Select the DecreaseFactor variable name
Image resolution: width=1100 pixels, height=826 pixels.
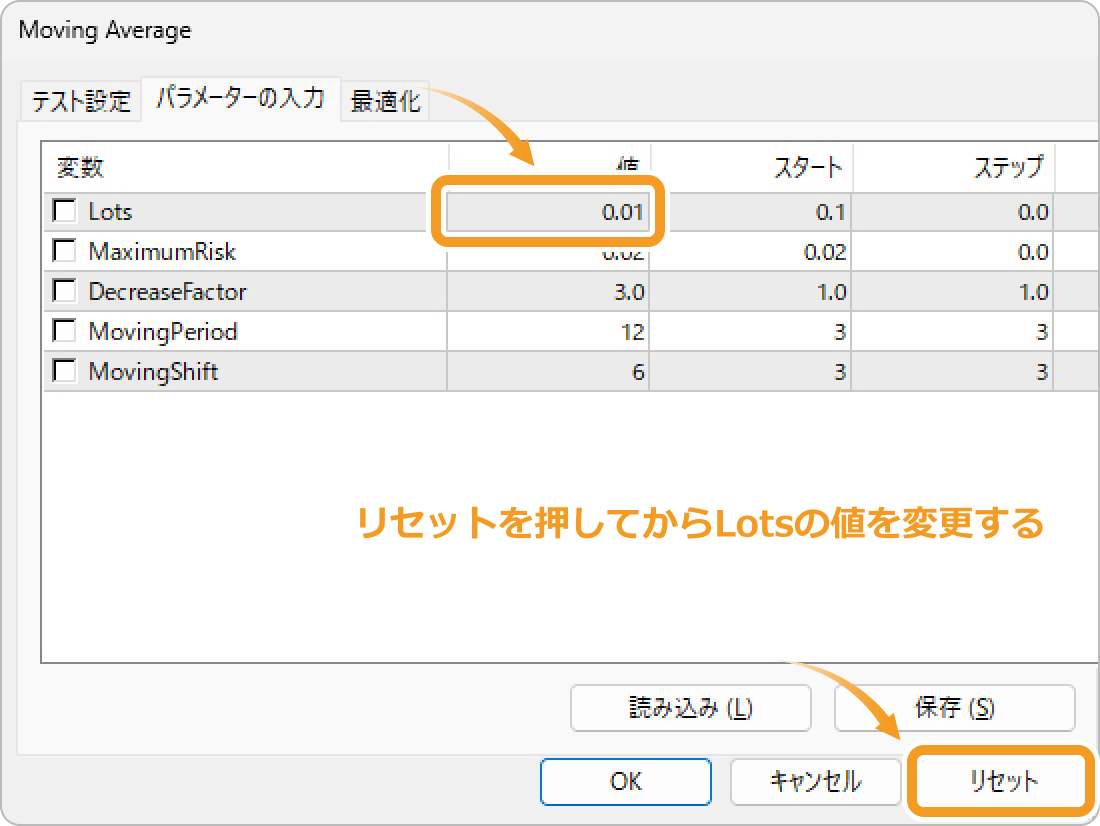coord(168,291)
